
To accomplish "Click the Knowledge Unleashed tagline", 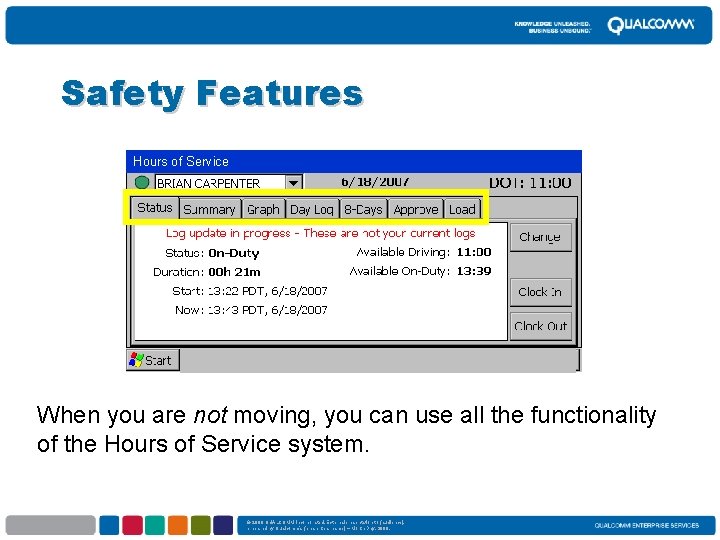I will (x=552, y=27).
